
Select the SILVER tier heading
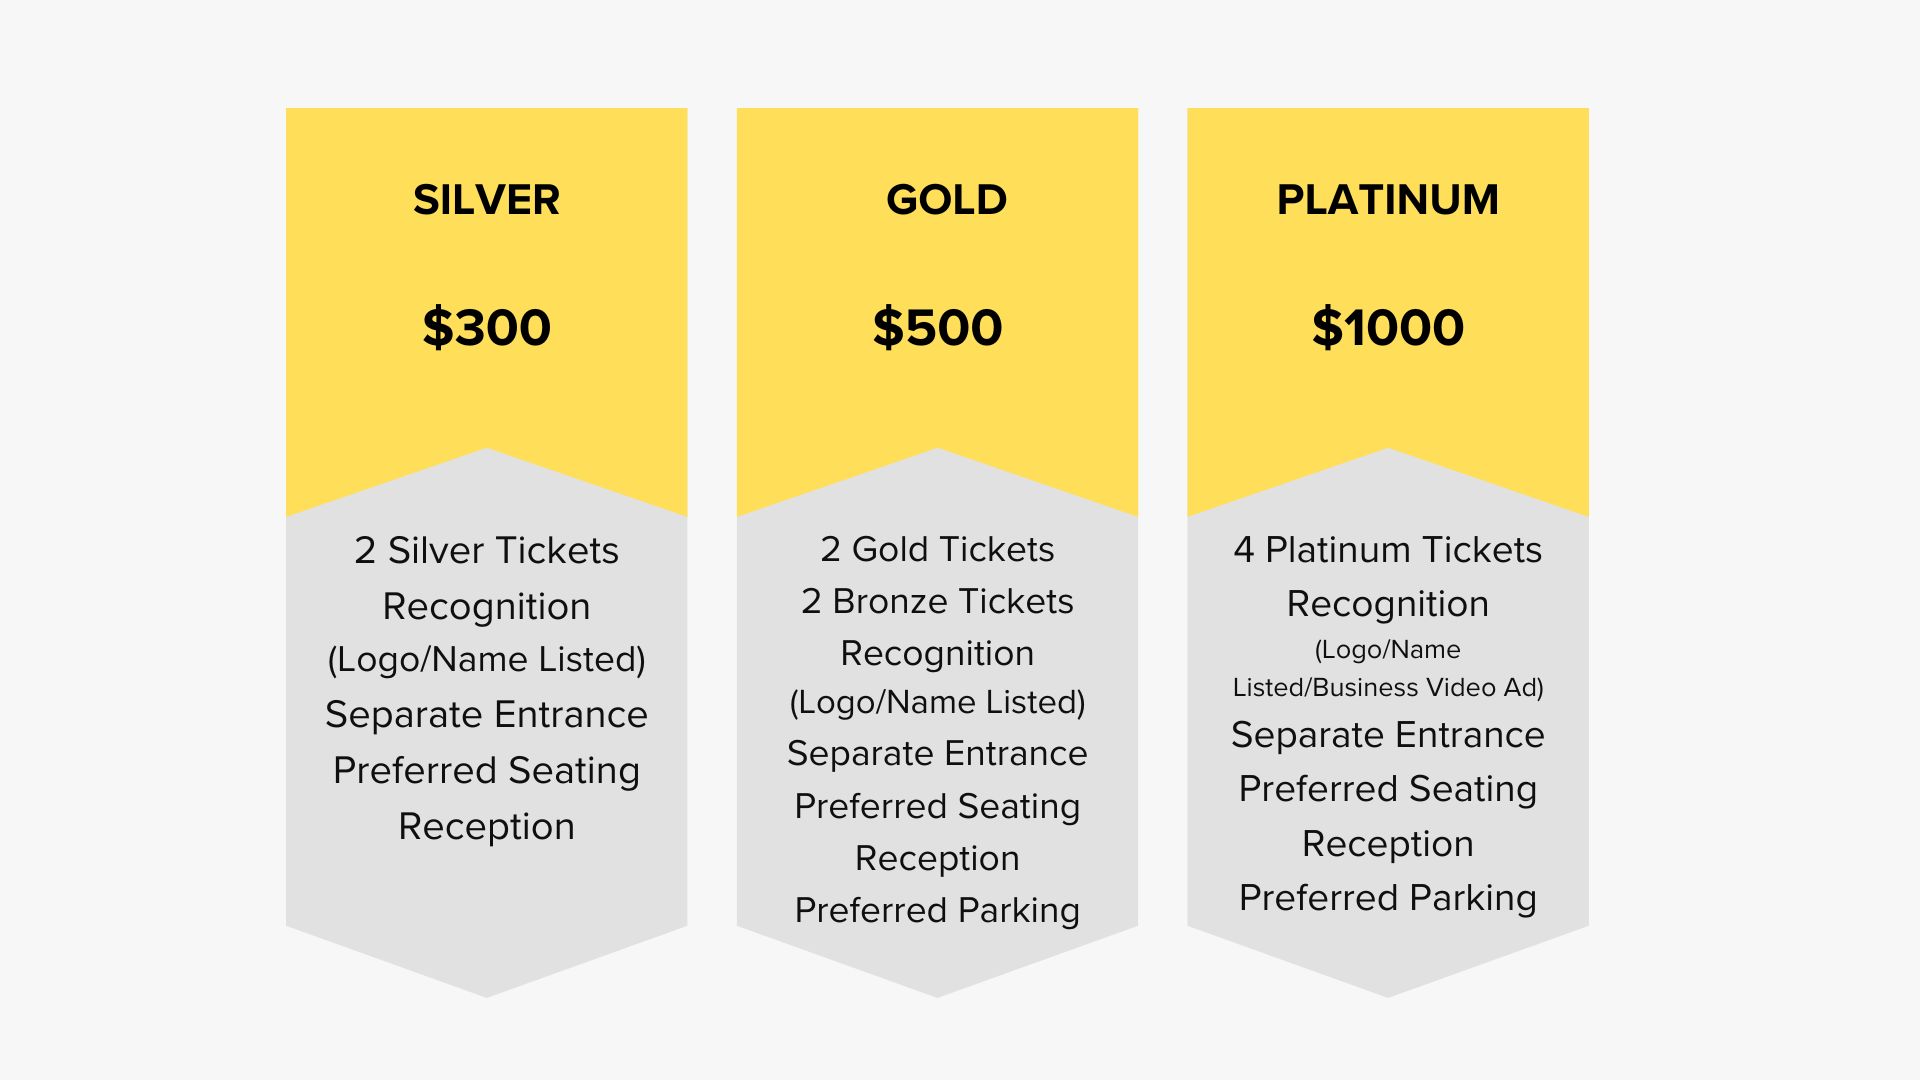486,200
